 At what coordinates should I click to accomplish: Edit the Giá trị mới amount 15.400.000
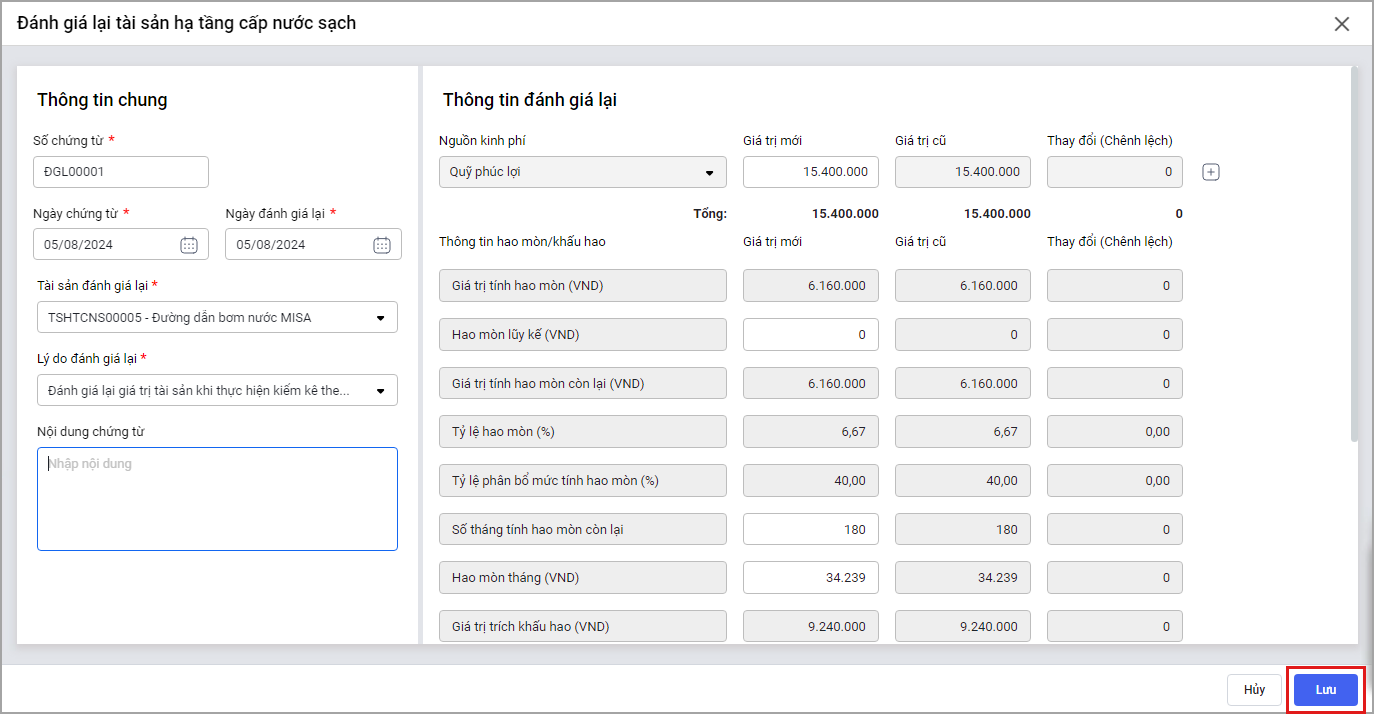click(x=810, y=172)
